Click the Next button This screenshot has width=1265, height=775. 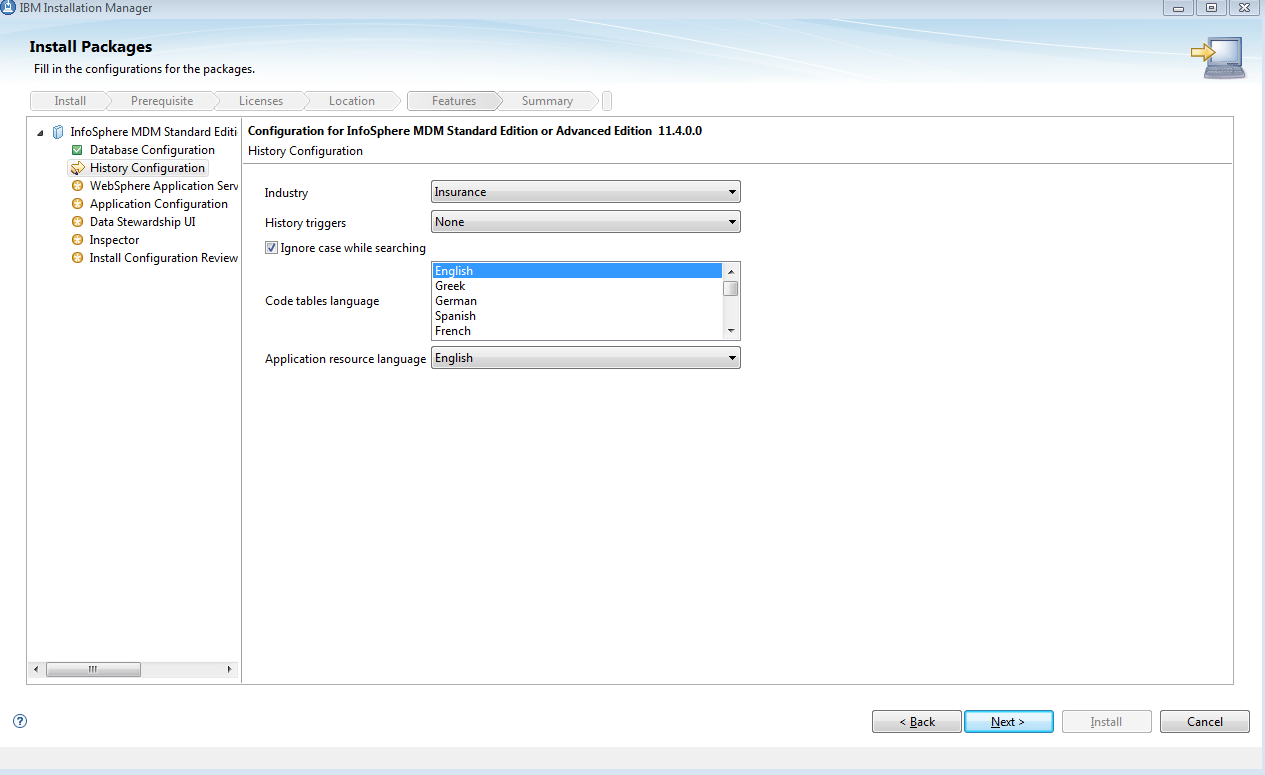[x=1008, y=722]
